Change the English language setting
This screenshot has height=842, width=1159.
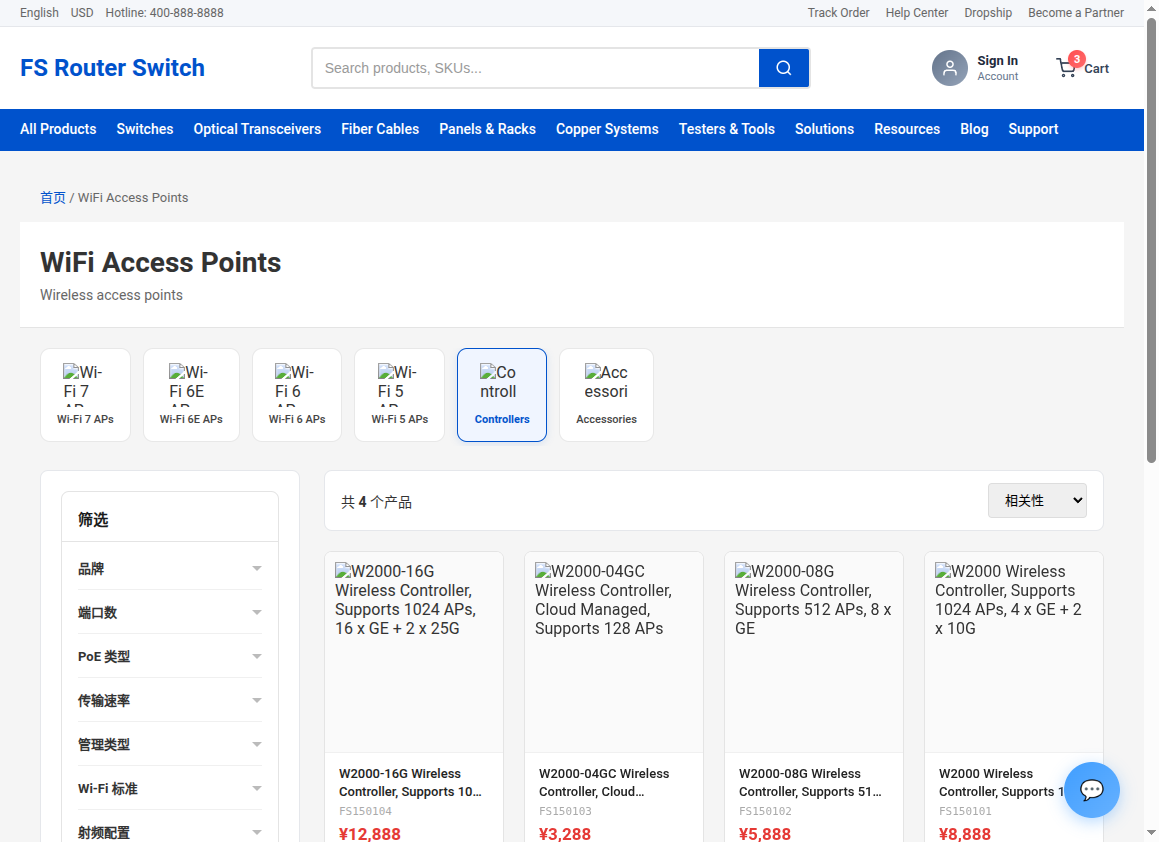(x=39, y=13)
